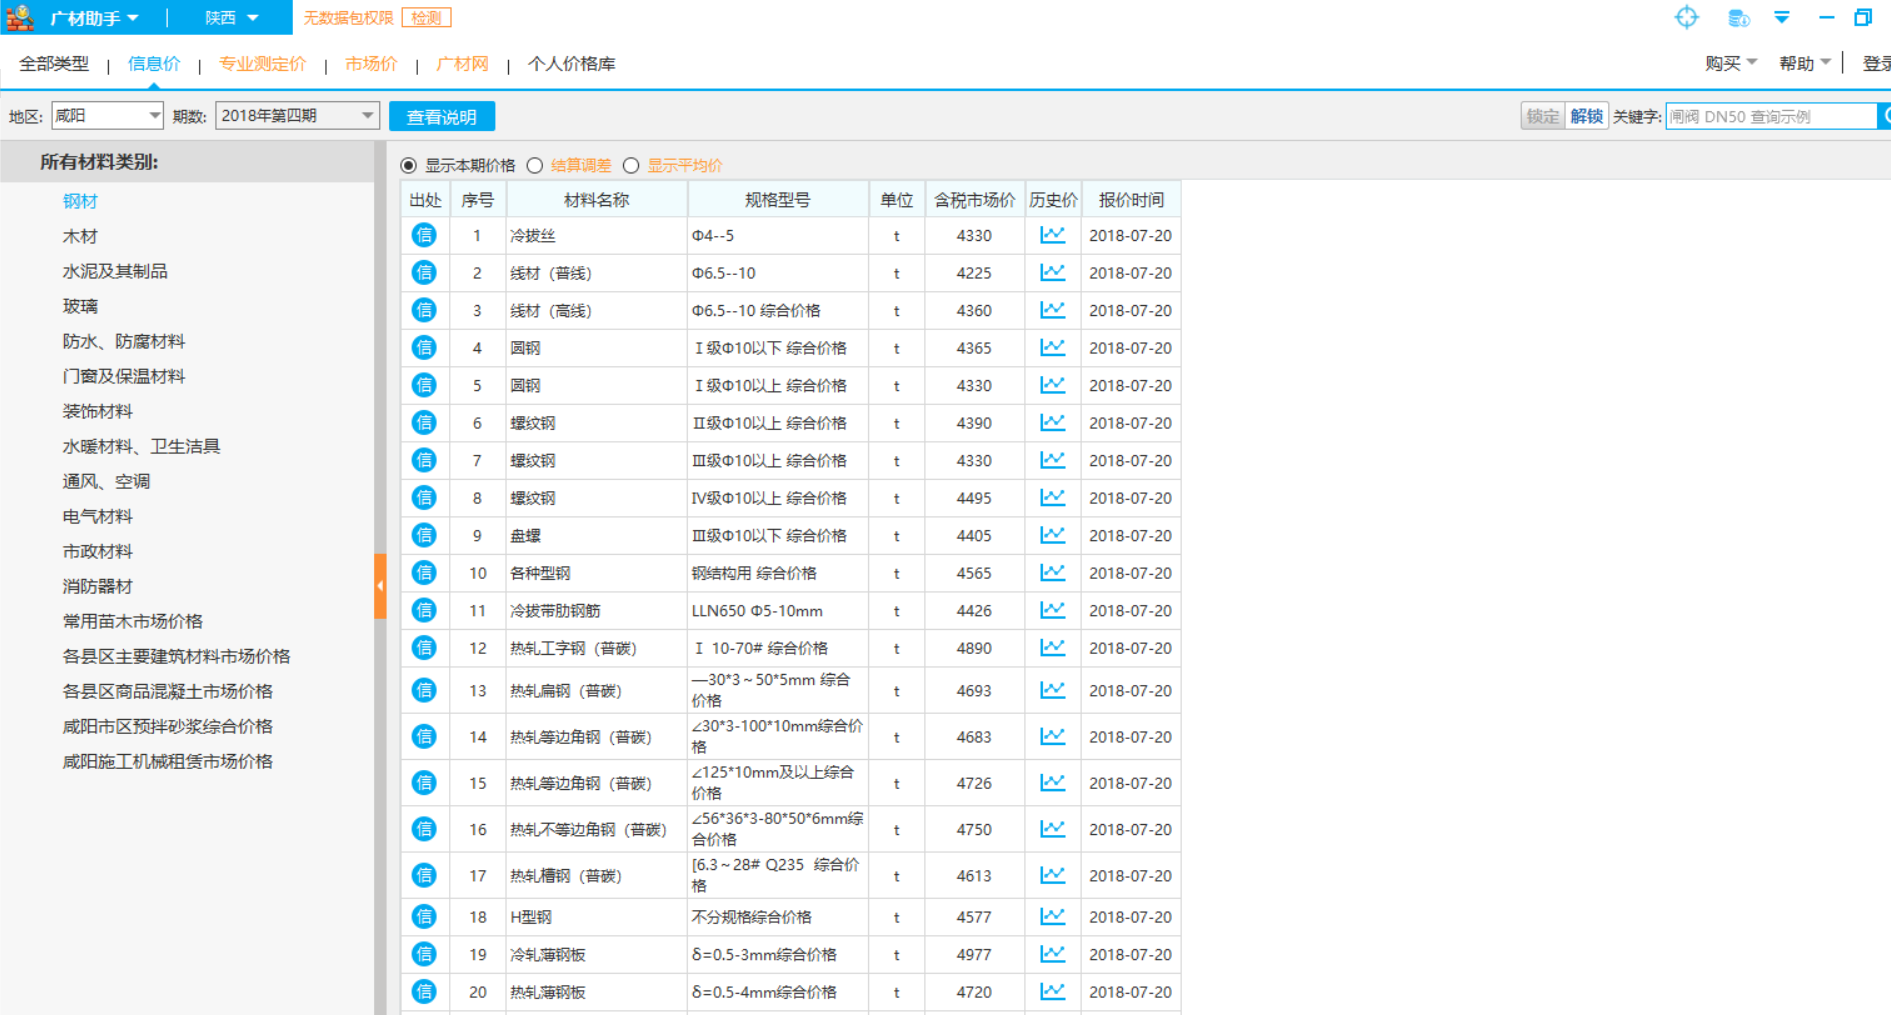Select 门窗及保温材料 category
This screenshot has height=1015, width=1891.
point(124,376)
